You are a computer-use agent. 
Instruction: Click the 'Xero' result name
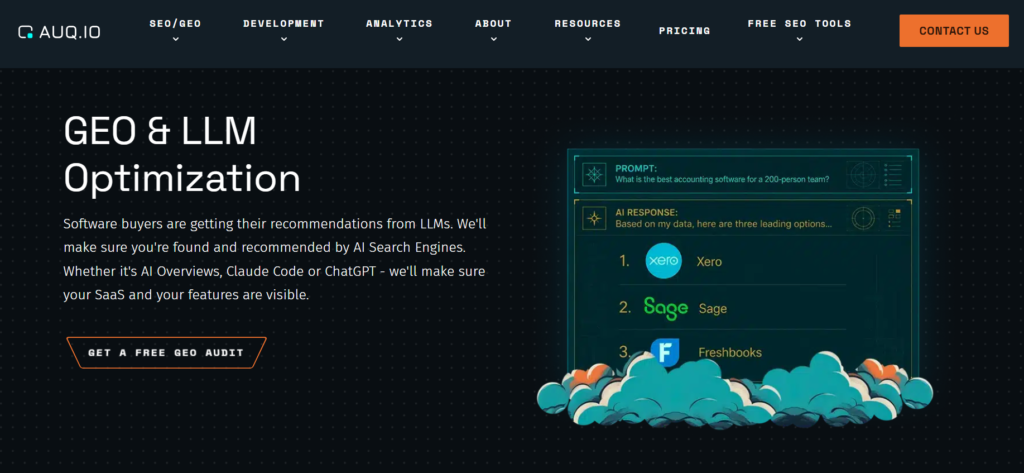point(709,262)
